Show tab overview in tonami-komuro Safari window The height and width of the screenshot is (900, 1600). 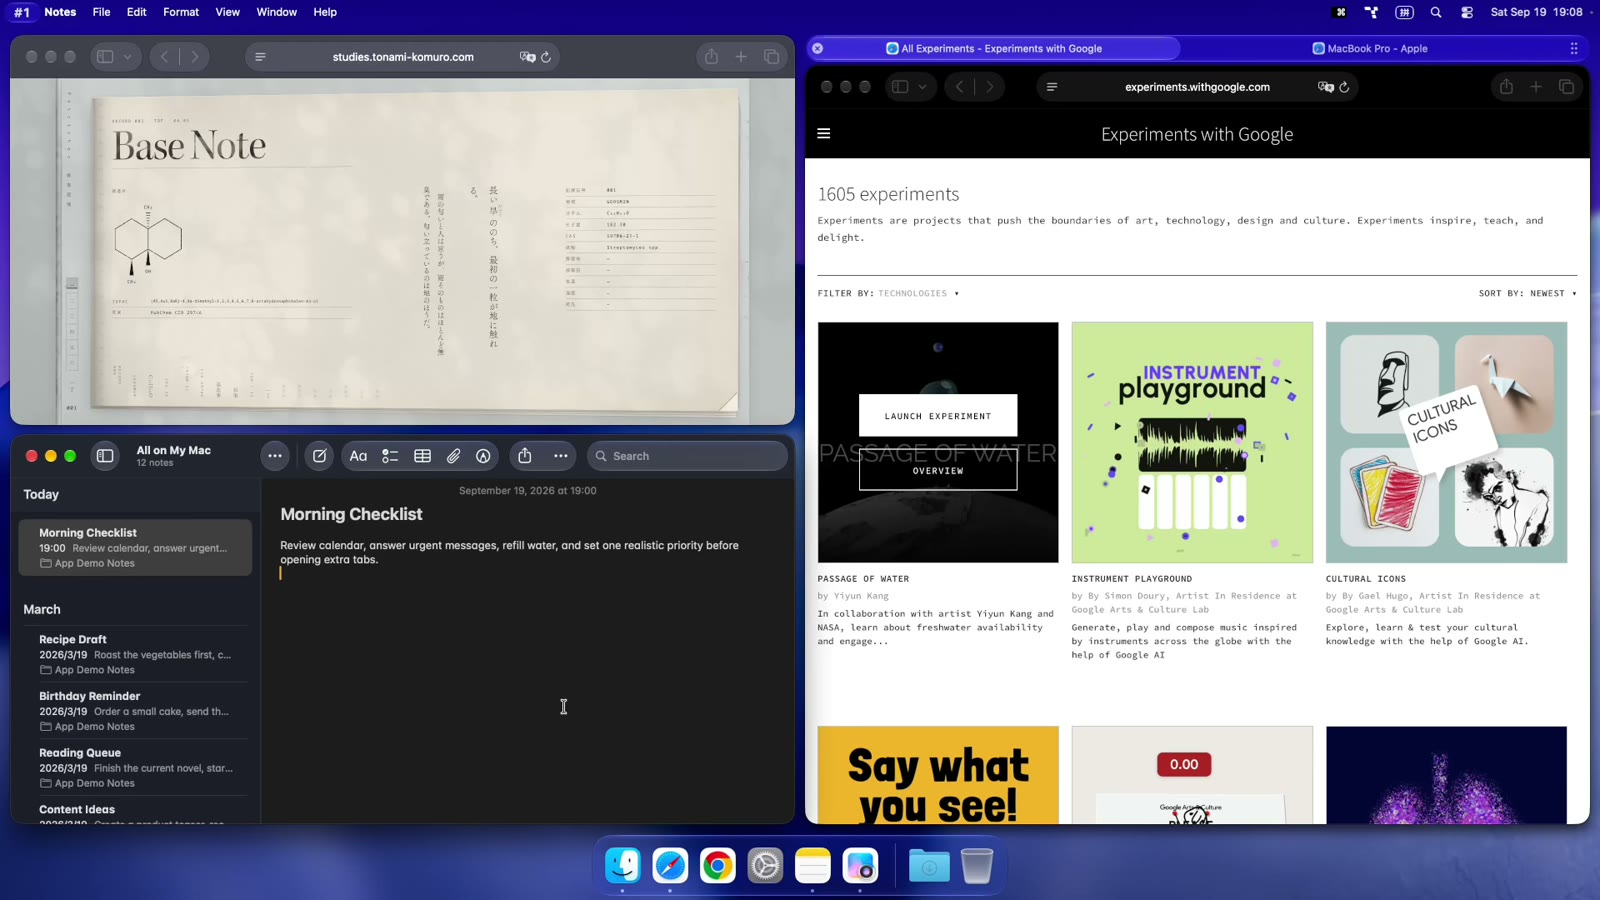point(771,57)
